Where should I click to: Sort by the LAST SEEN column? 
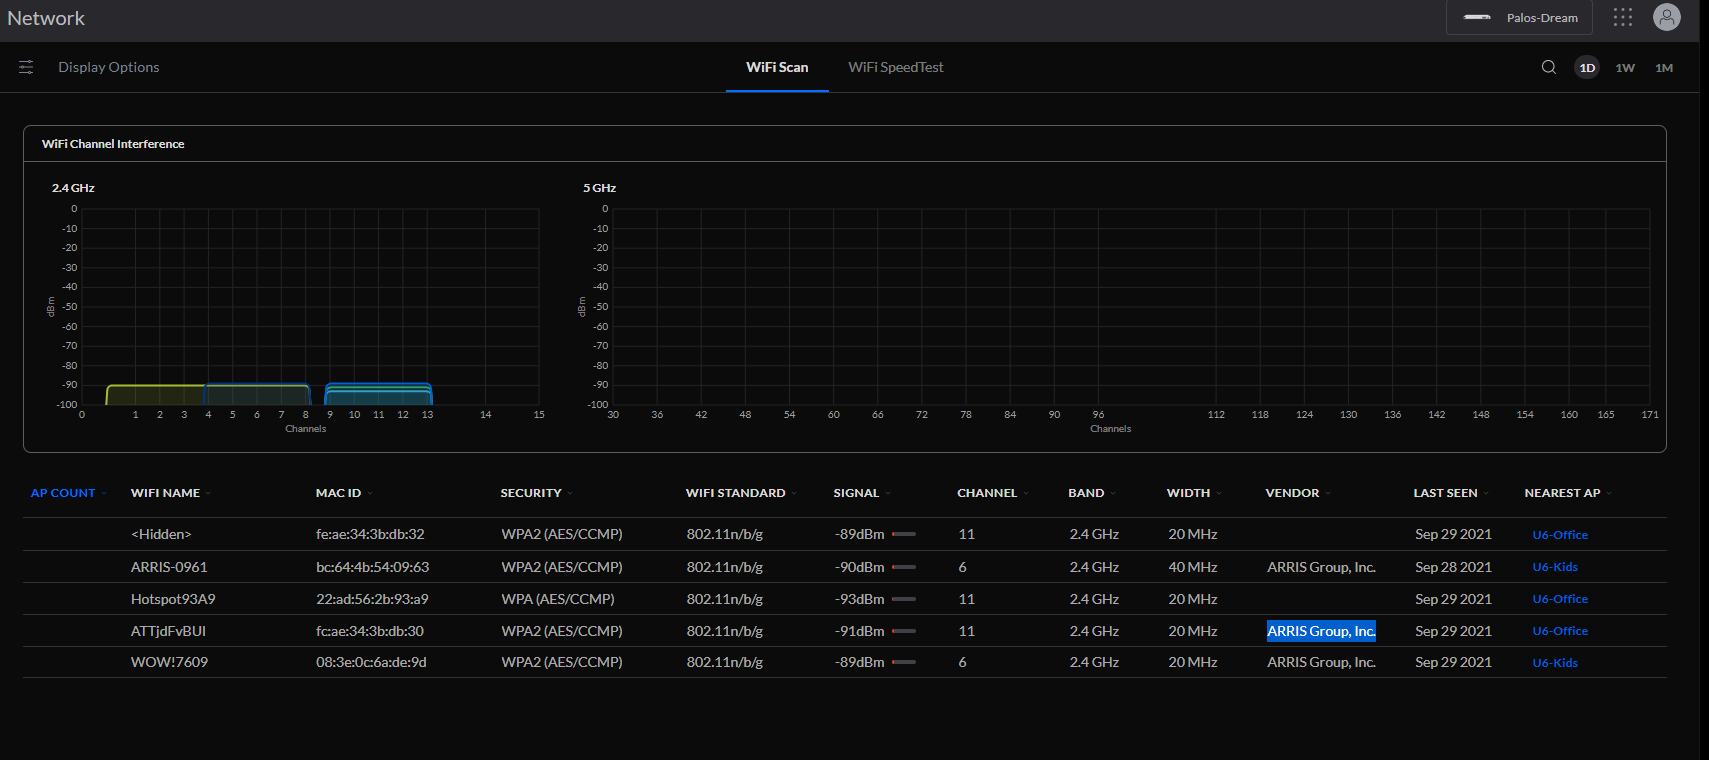pos(1445,493)
